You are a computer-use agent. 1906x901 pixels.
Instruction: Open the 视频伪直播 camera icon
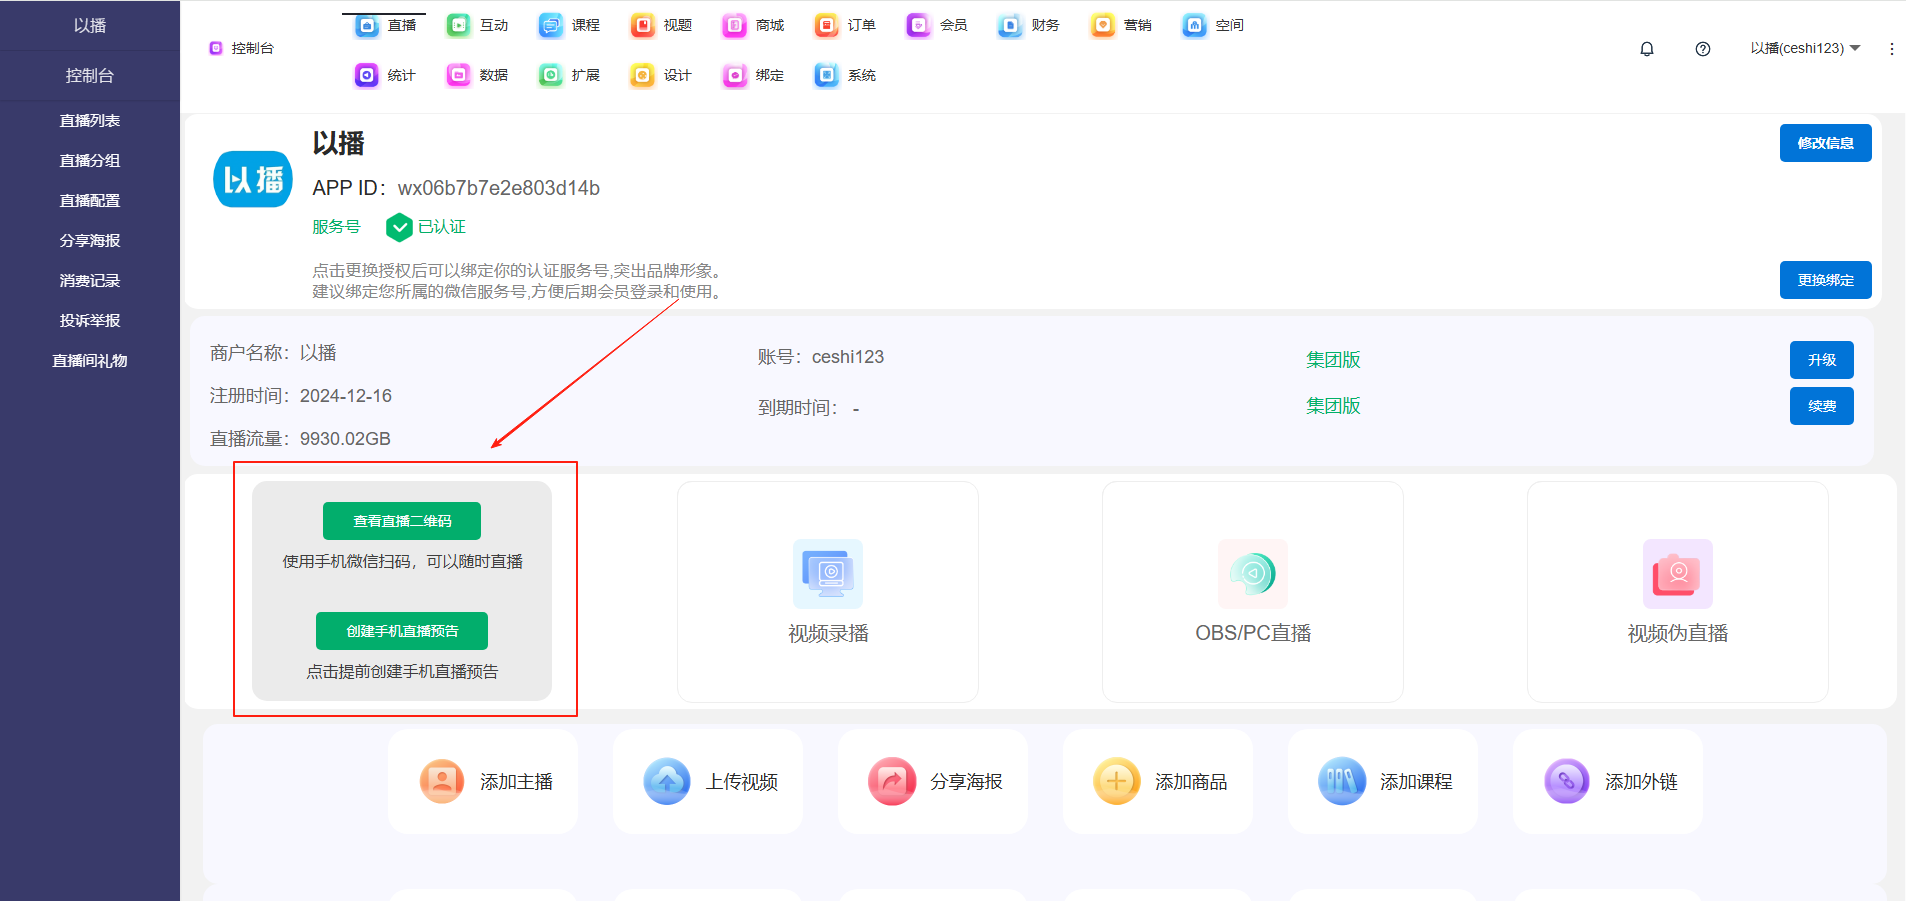click(x=1677, y=574)
